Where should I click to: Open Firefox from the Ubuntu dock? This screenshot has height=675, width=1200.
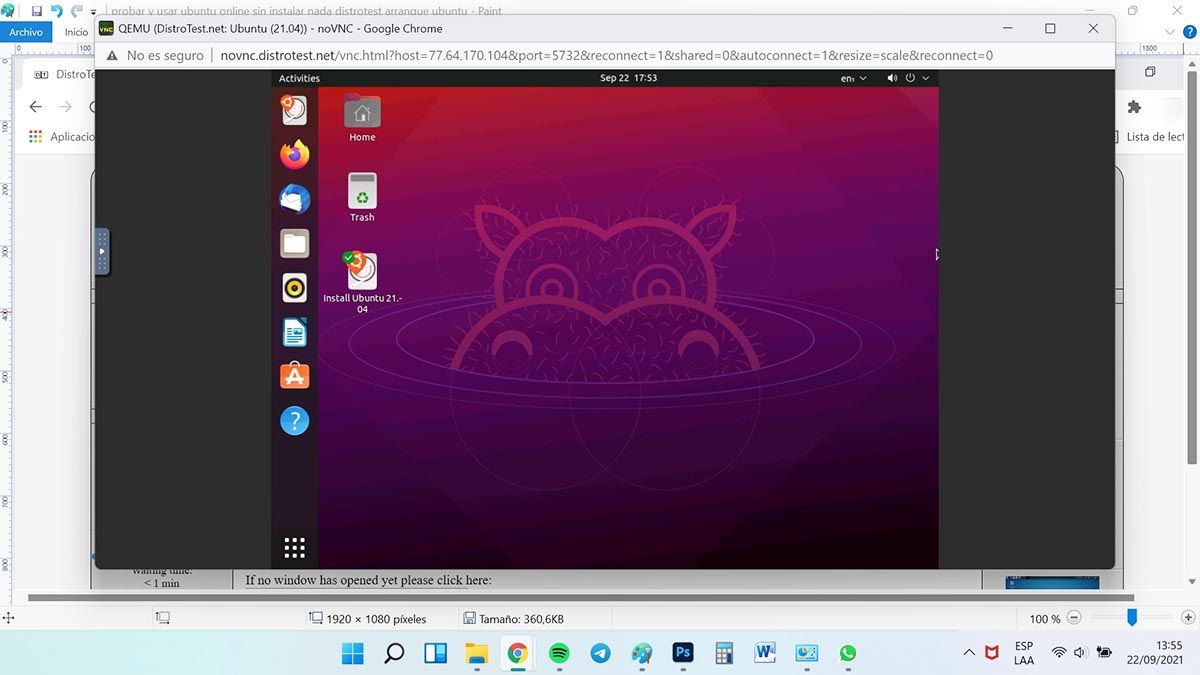pos(294,154)
